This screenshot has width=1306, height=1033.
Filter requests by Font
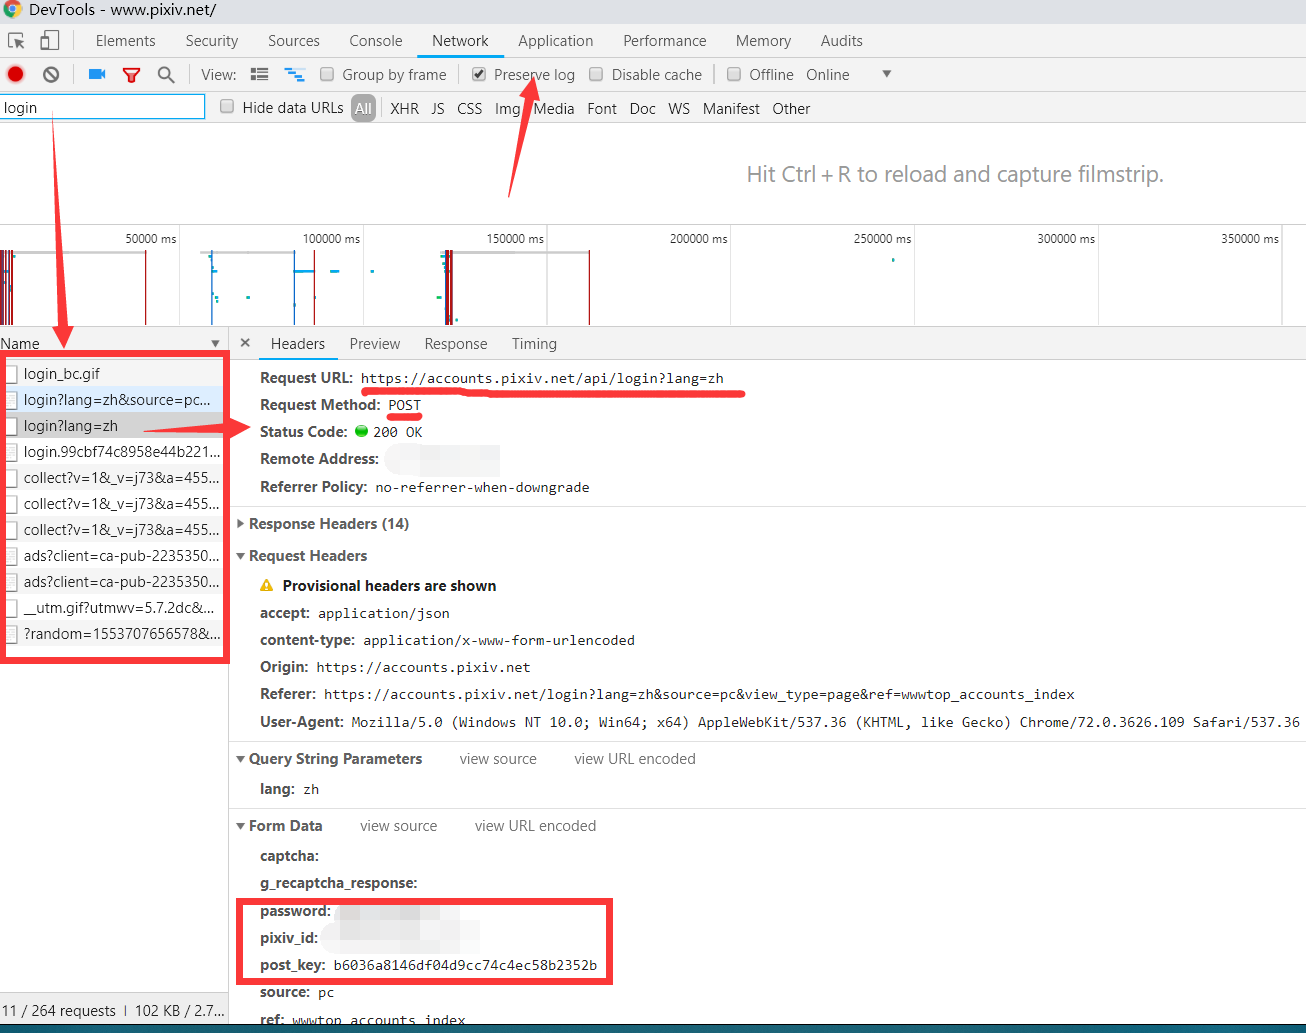602,108
